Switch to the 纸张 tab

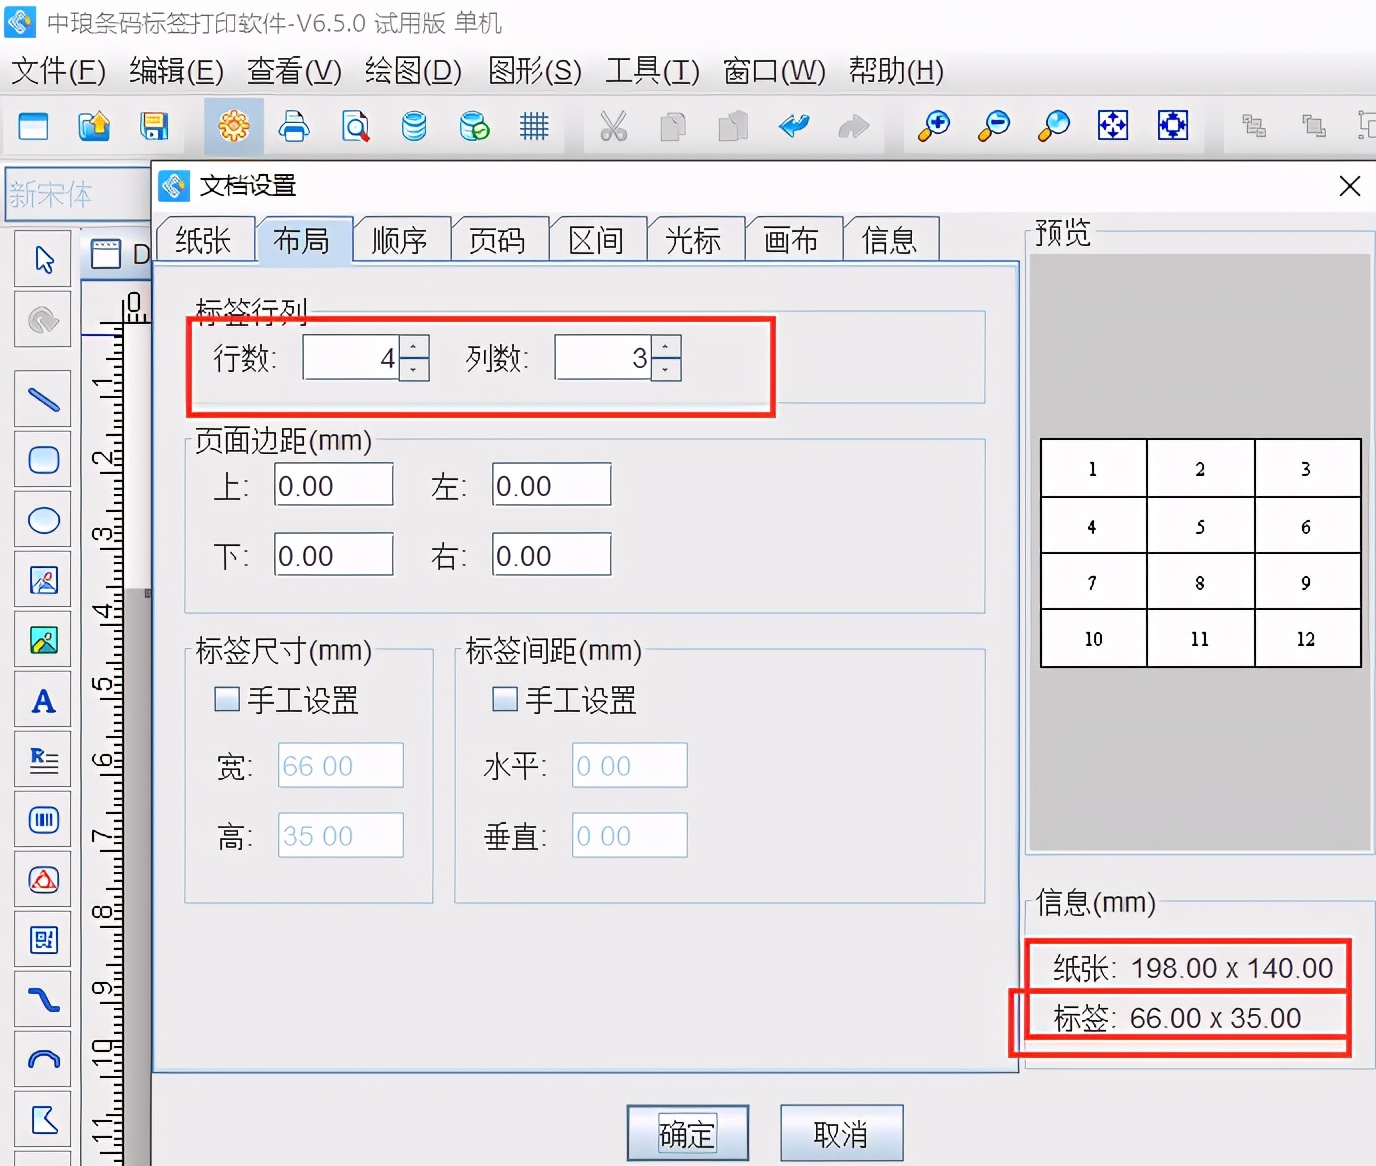click(205, 238)
